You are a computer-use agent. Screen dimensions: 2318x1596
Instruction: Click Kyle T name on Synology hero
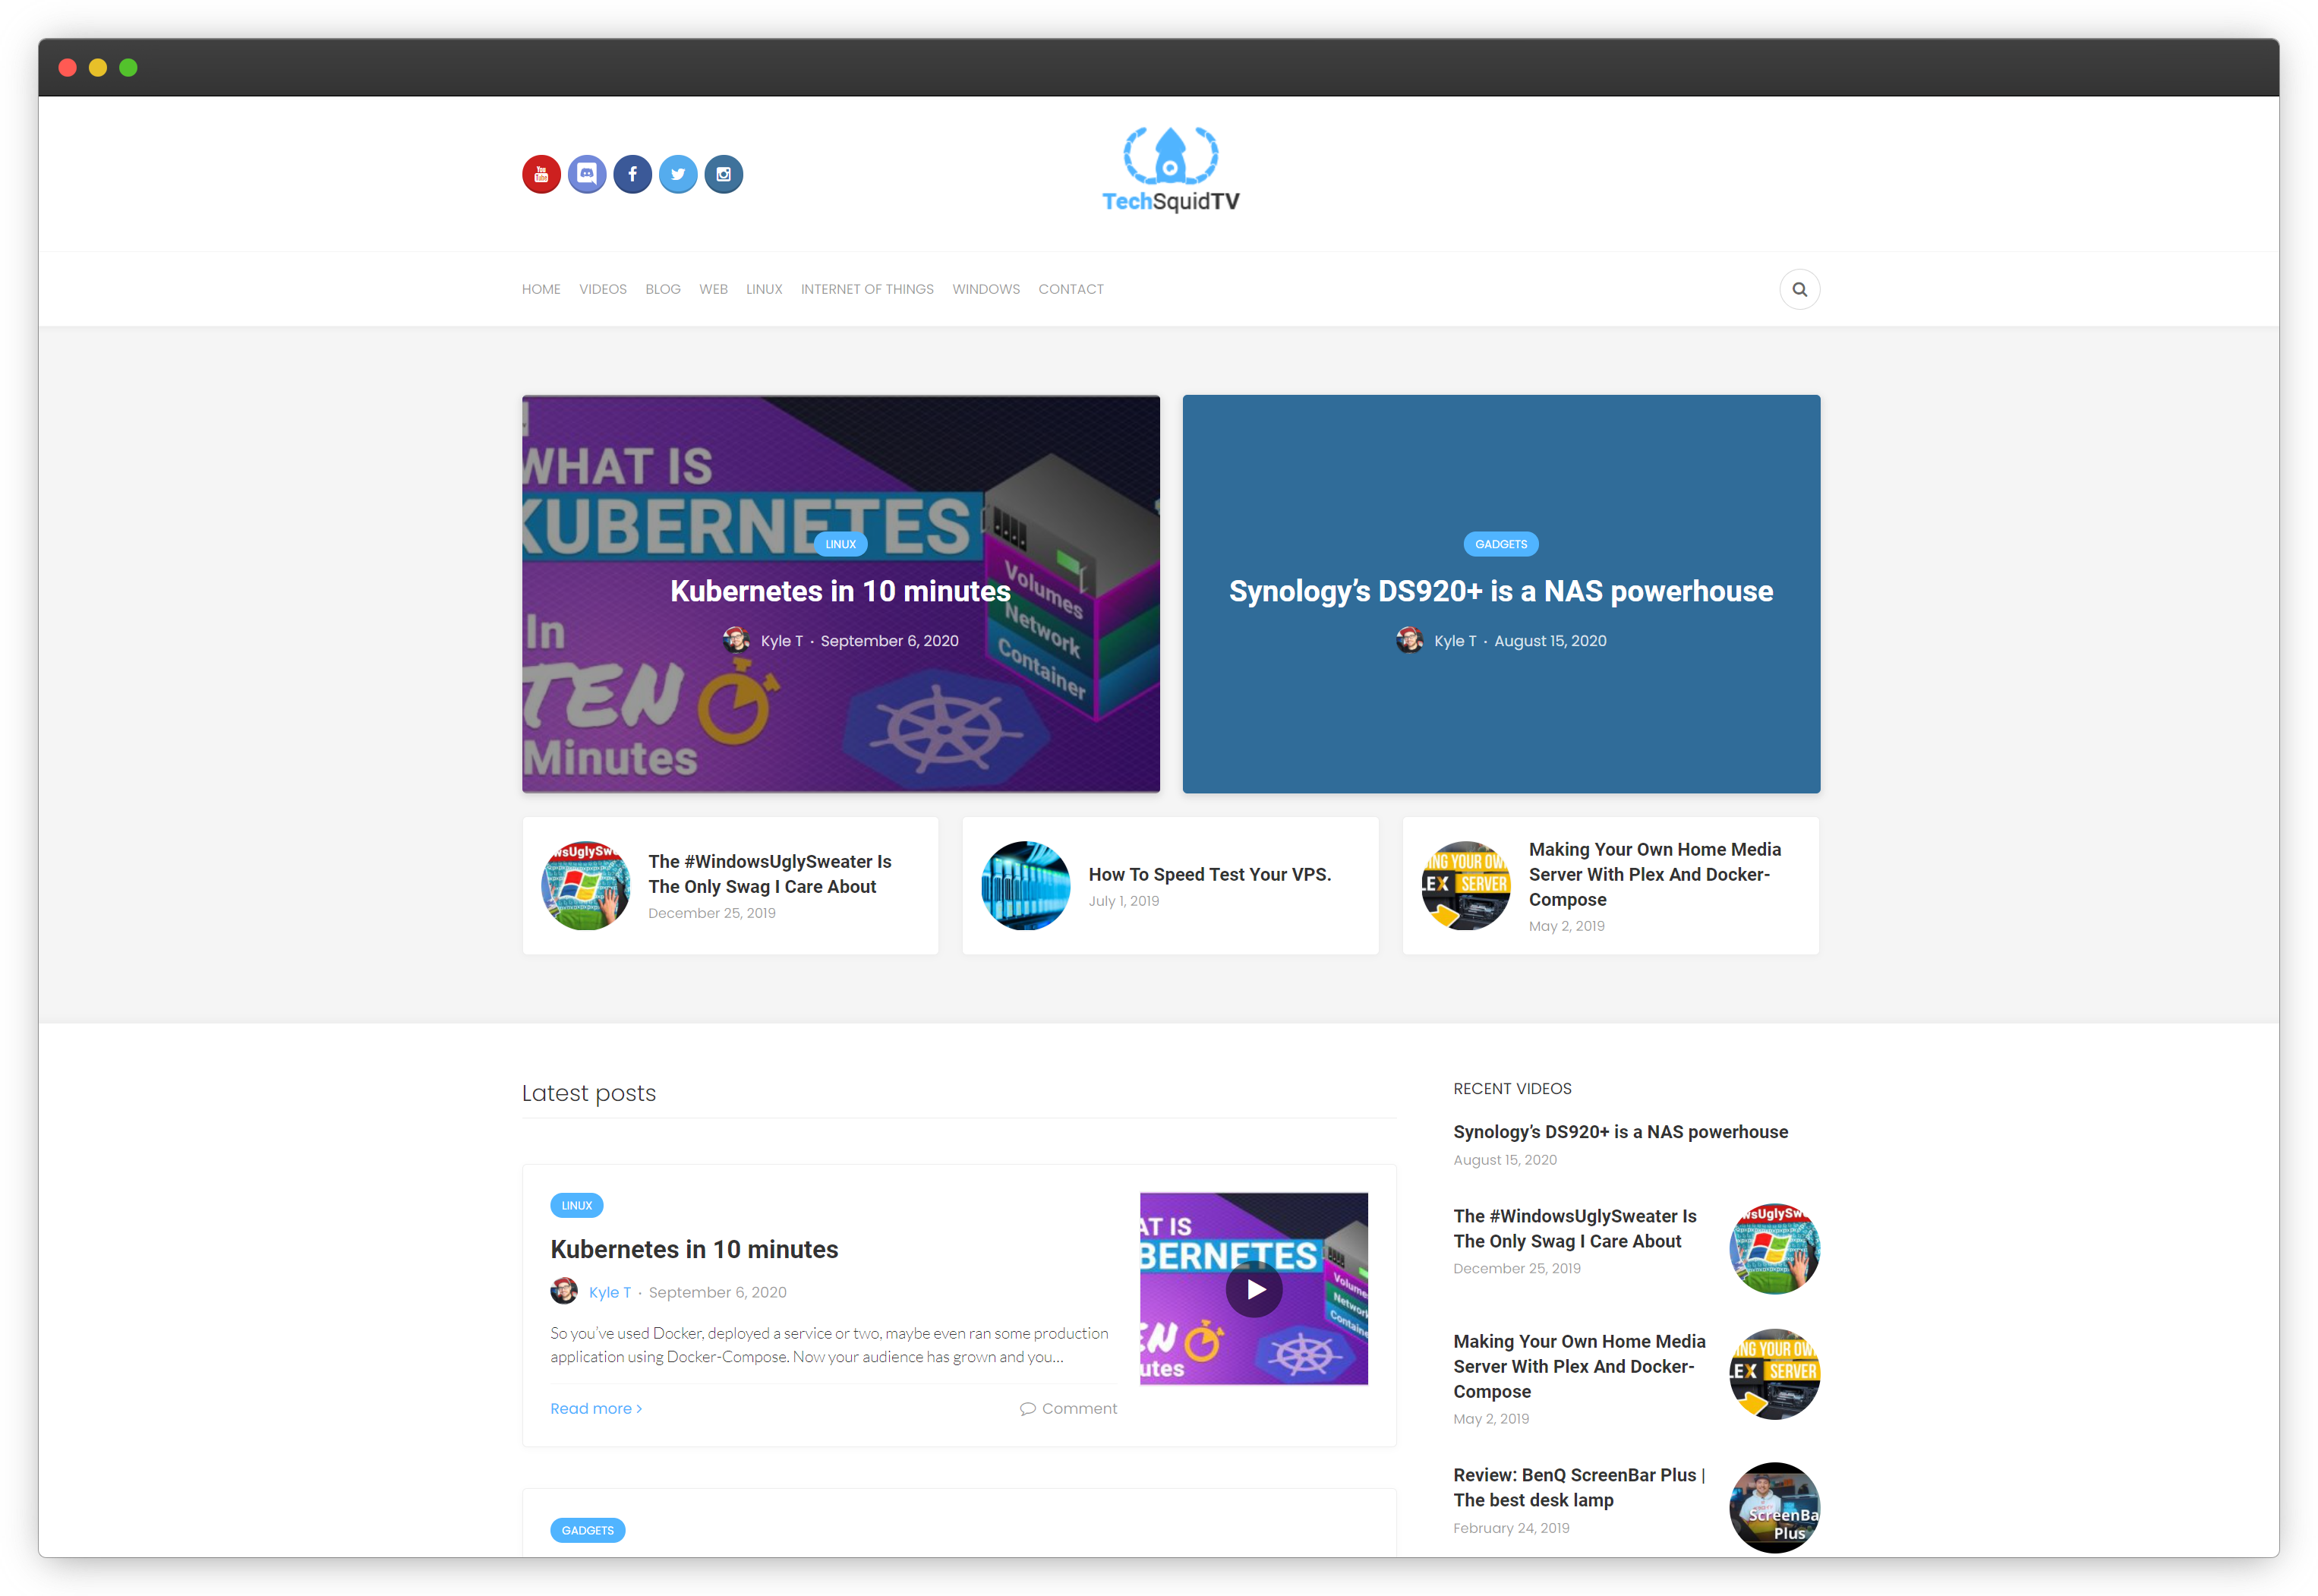tap(1455, 641)
